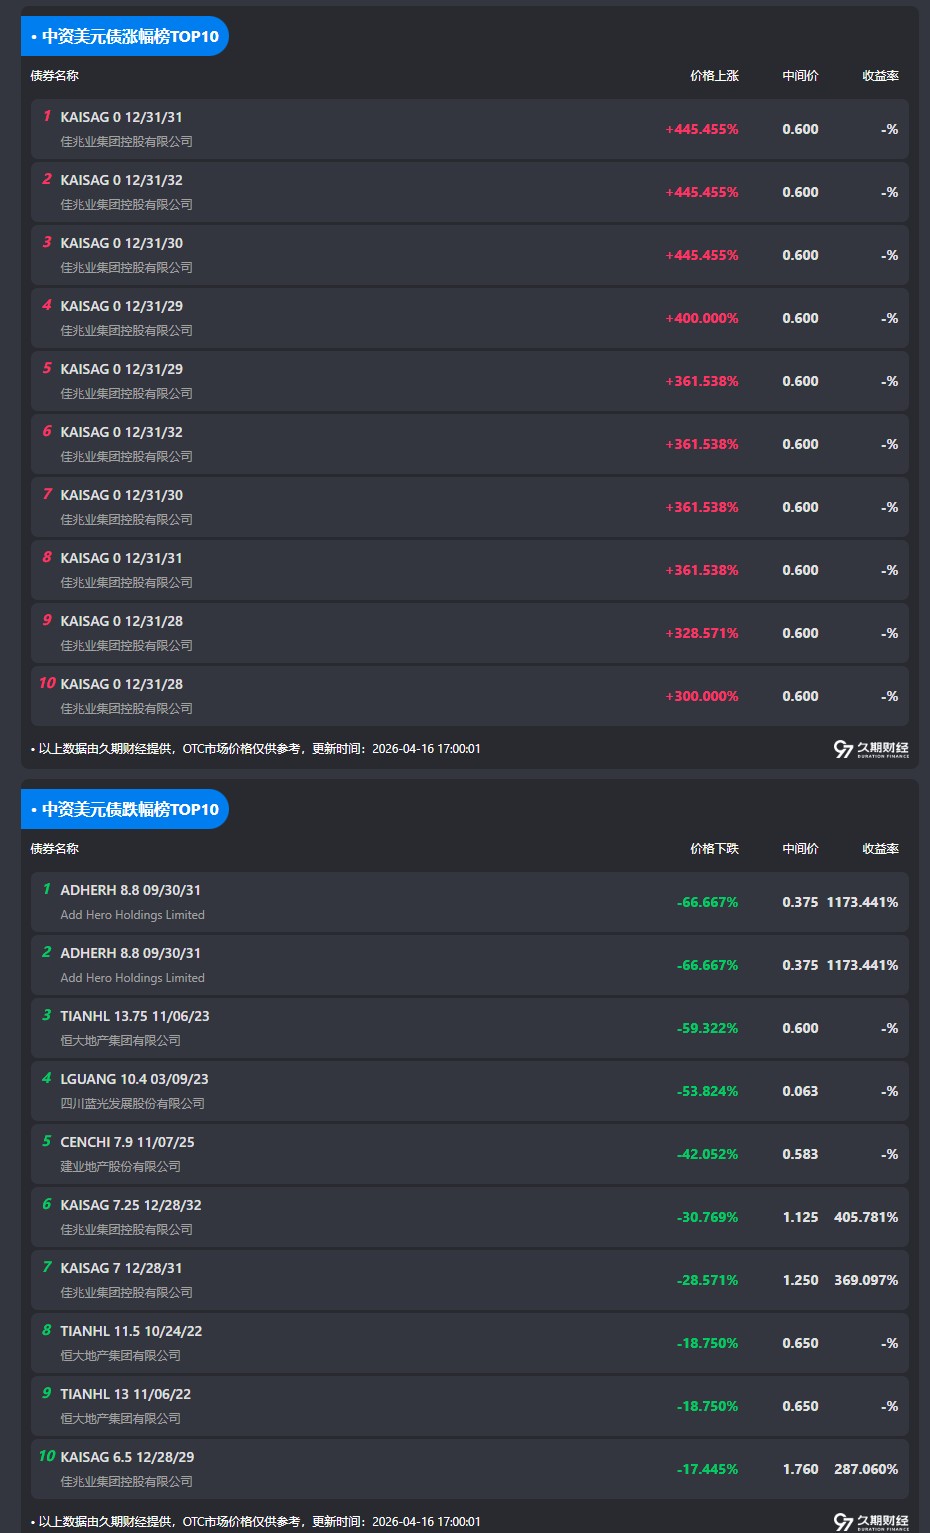Open the rank 1 gainer KAISAG 0 12/31/31

121,117
